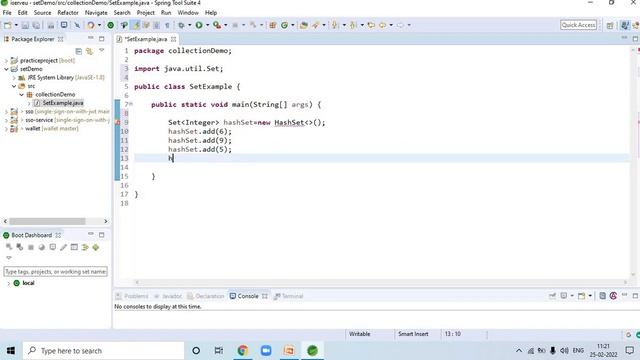Click the green Boot Dashboard toolbar icon
Viewport: 640px width, 360px height.
point(111,25)
